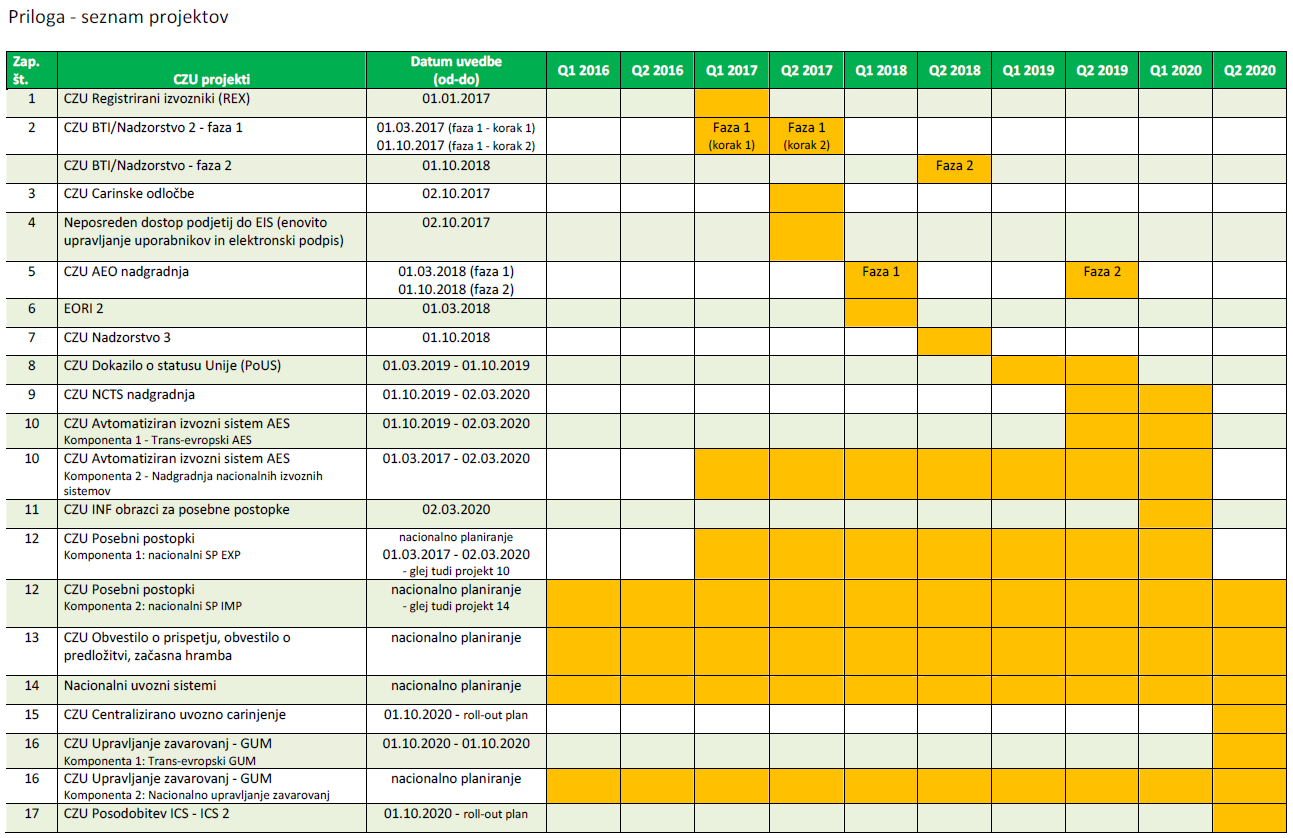Click the 'Faza 1 (korak 2)' orange cell
The height and width of the screenshot is (838, 1293).
[806, 136]
